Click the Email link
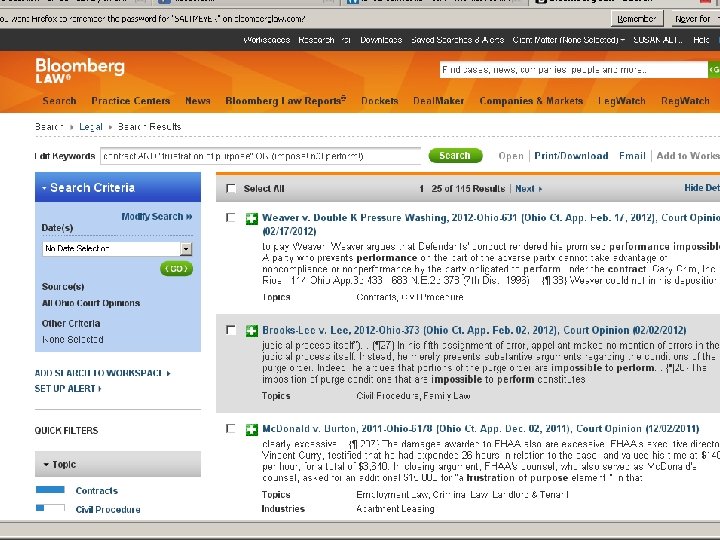This screenshot has height=540, width=720. click(632, 156)
